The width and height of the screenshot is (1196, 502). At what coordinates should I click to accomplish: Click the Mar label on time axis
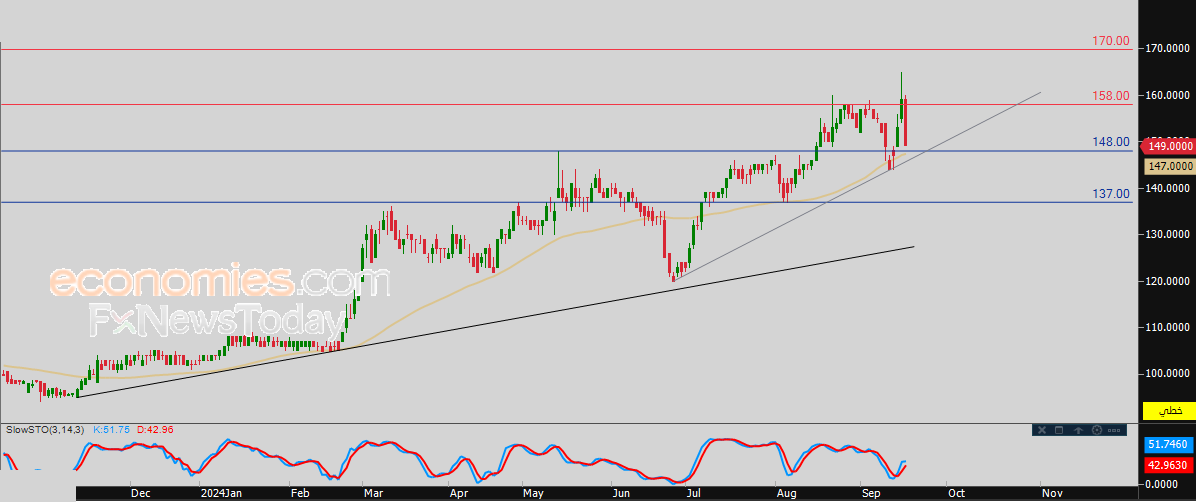(x=372, y=494)
